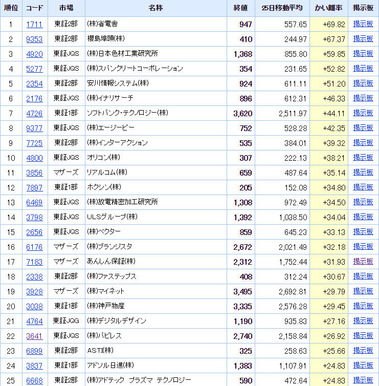Open 掲示板 link for code 6176

(x=363, y=246)
